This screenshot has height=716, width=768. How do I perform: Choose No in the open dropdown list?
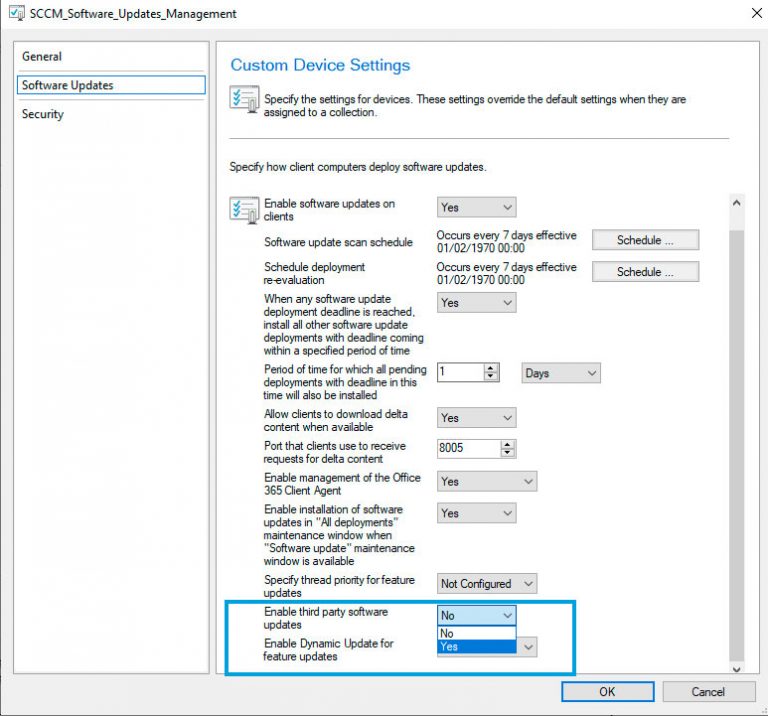coord(476,633)
